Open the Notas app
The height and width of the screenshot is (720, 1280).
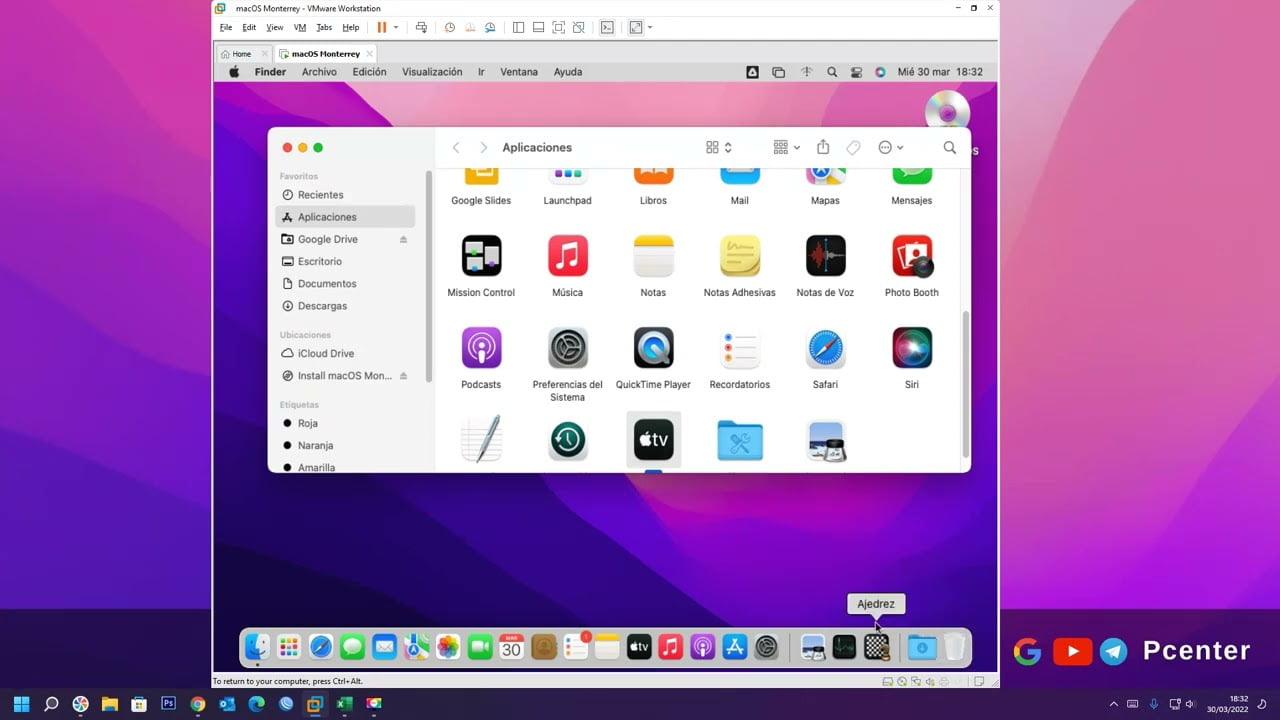[x=653, y=256]
